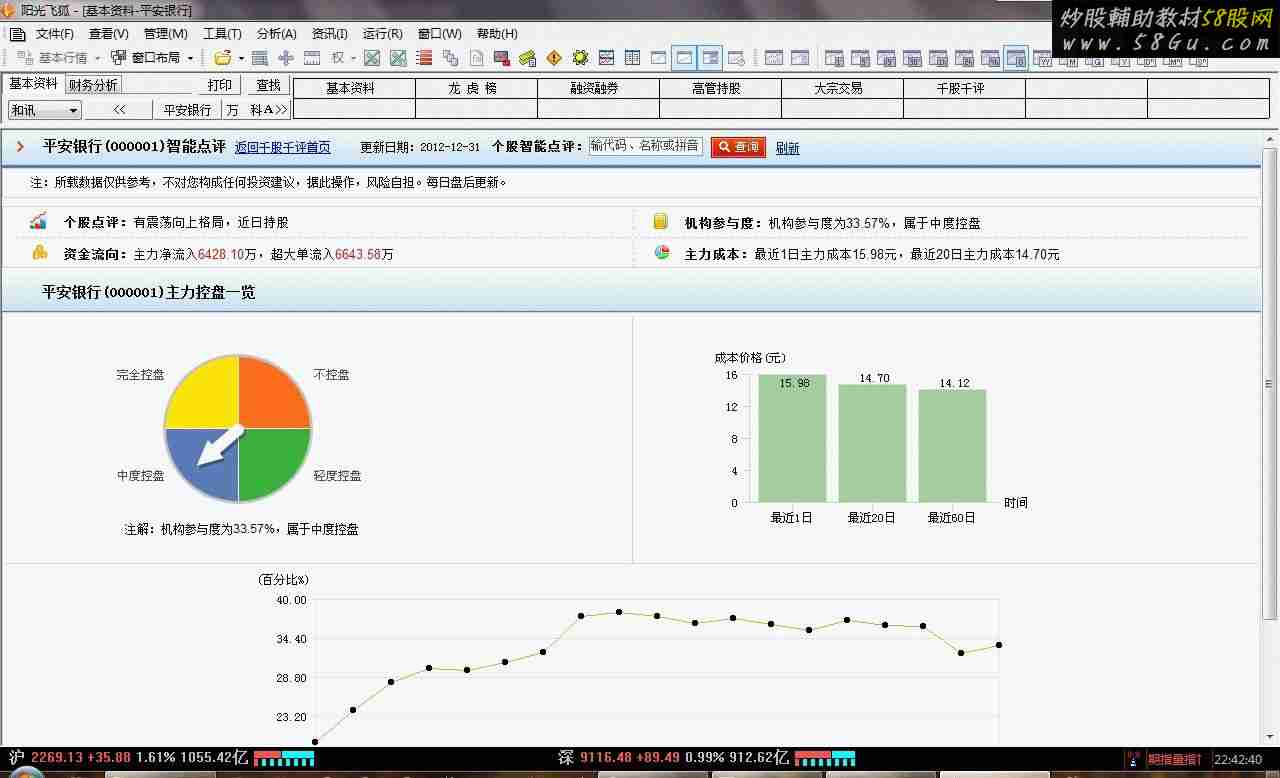Expand the 窗口布局 dropdown arrow
The height and width of the screenshot is (778, 1280).
click(190, 58)
